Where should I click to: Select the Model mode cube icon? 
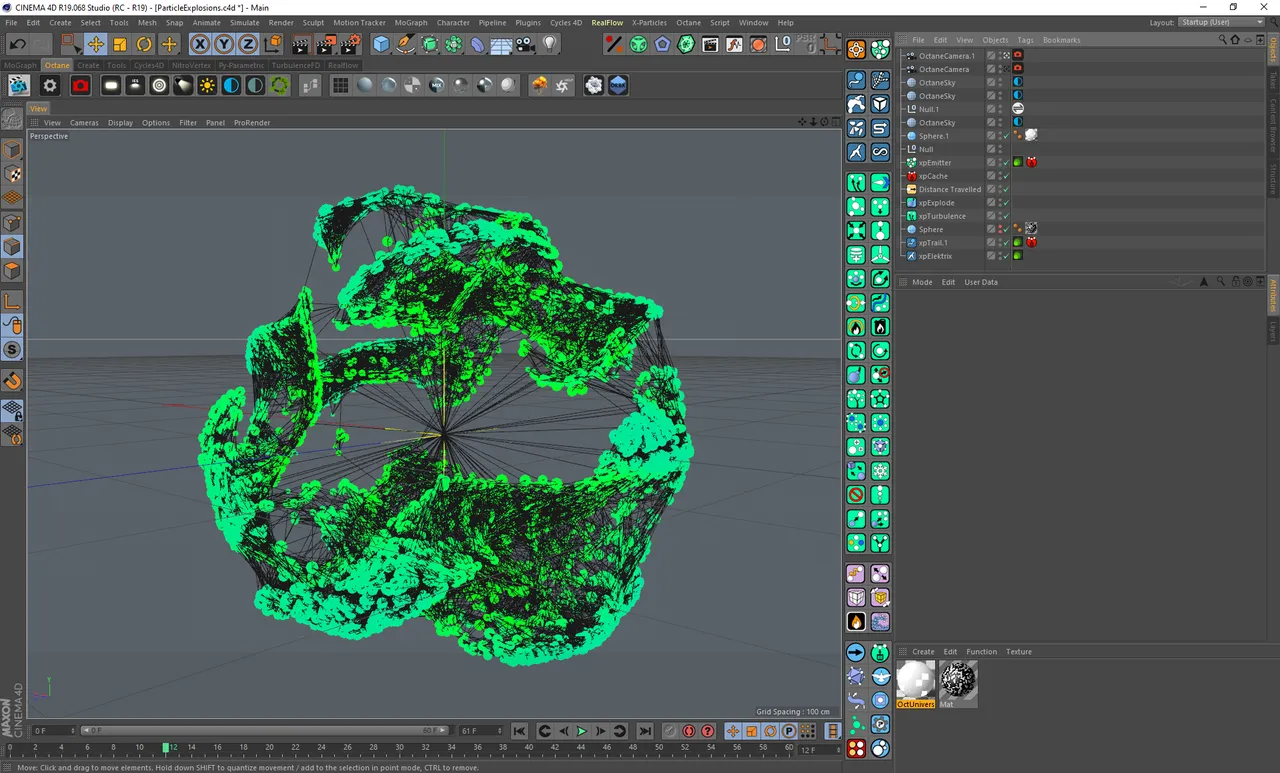click(13, 150)
